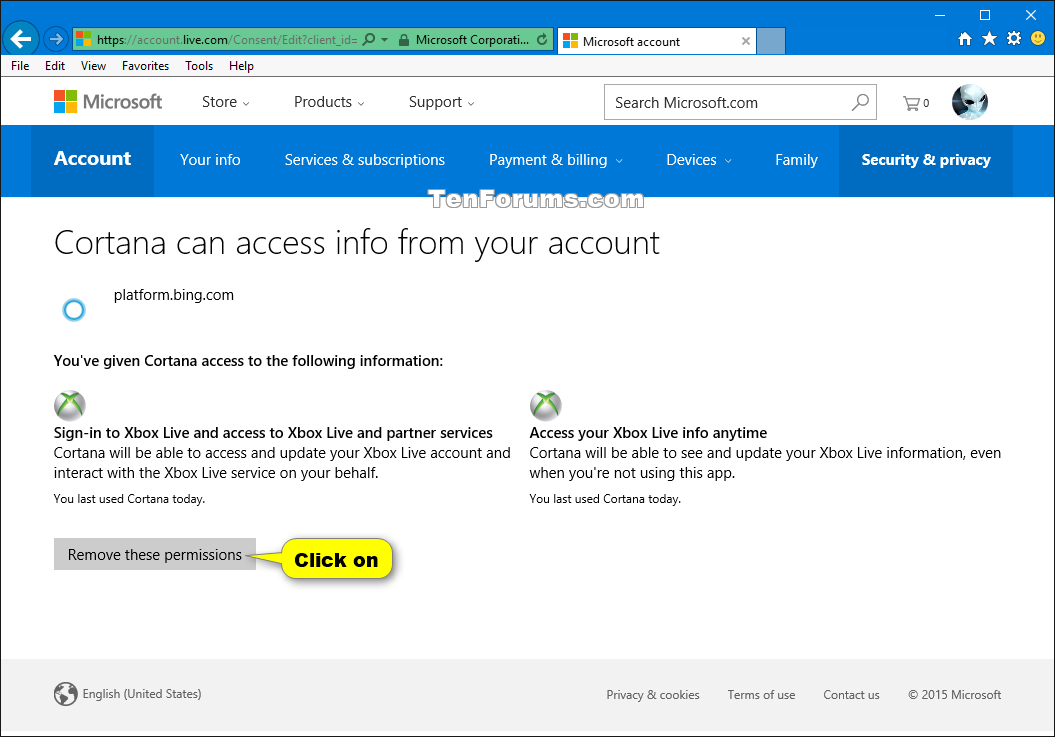This screenshot has width=1055, height=737.
Task: Click the address bar URL text
Action: 227,40
